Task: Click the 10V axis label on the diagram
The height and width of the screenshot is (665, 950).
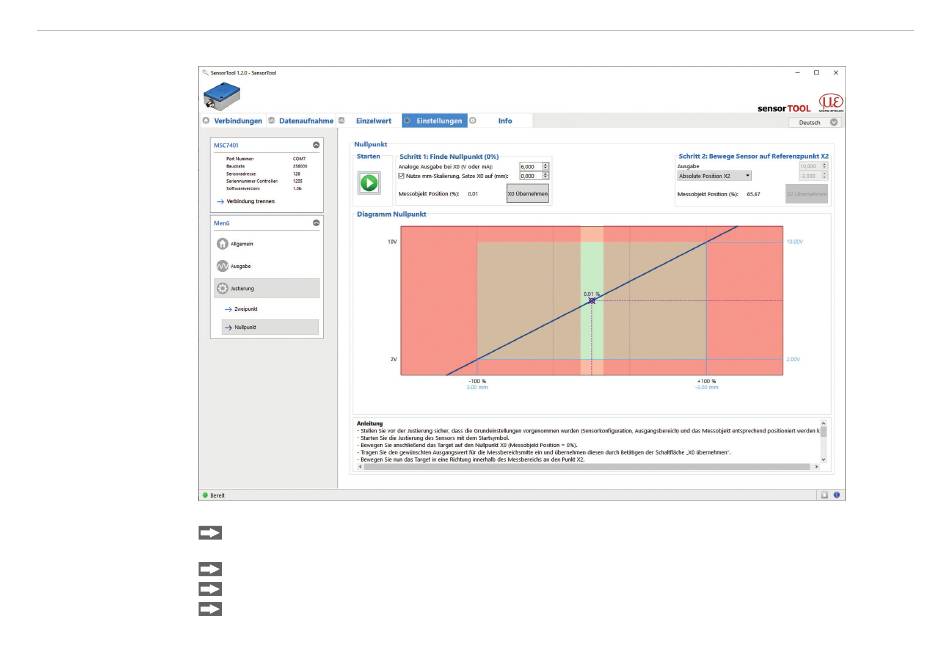Action: (x=392, y=242)
